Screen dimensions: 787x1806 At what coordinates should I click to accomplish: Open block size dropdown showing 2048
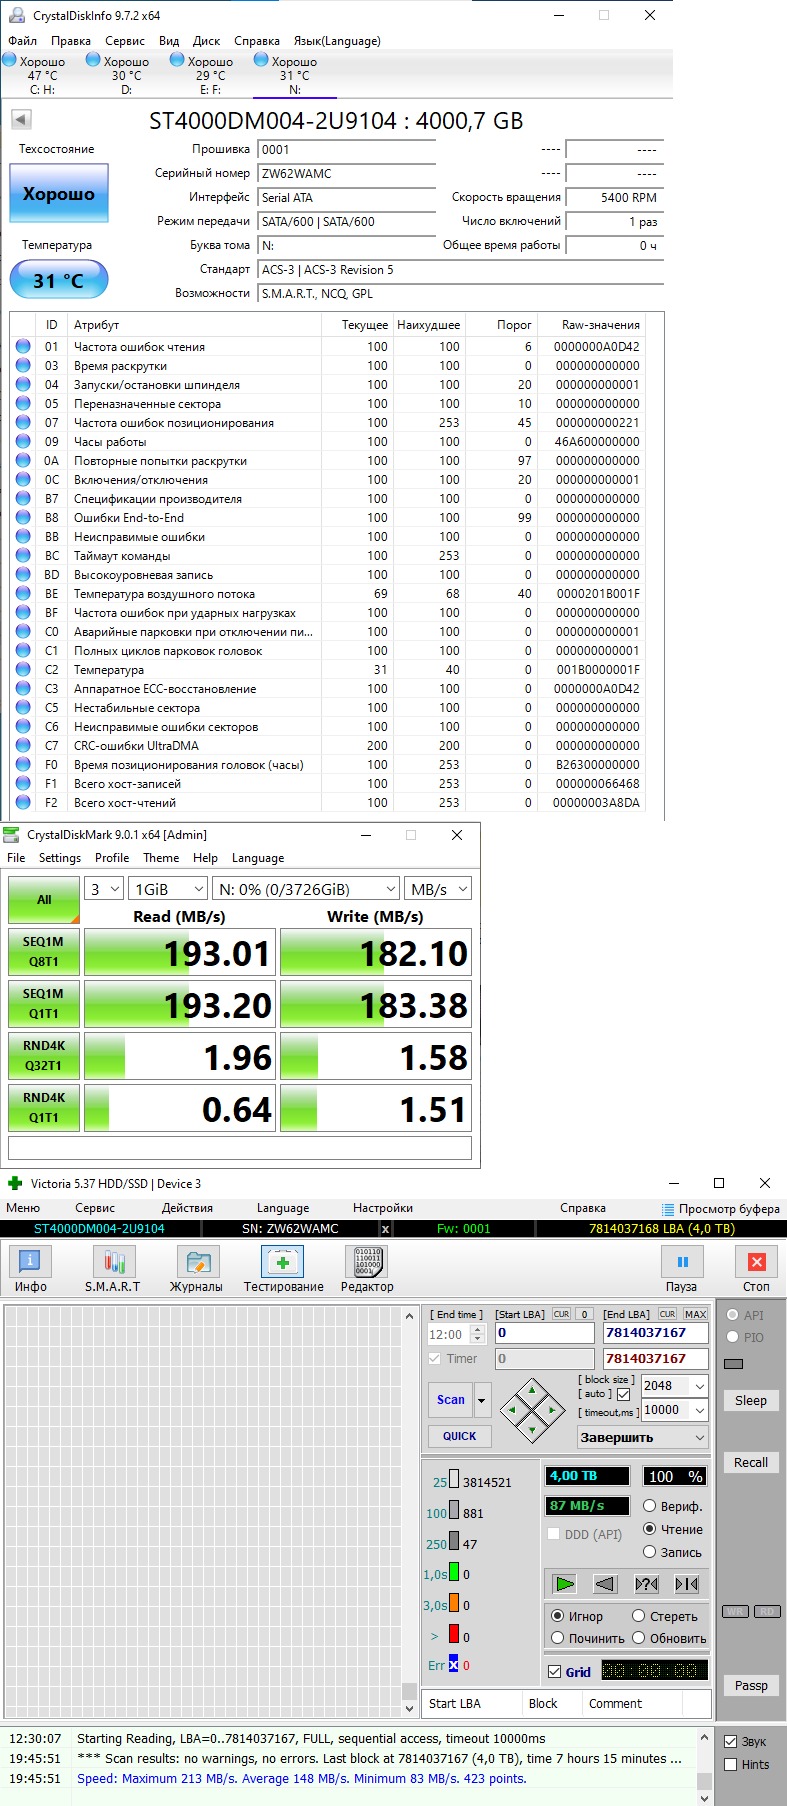(x=675, y=1386)
